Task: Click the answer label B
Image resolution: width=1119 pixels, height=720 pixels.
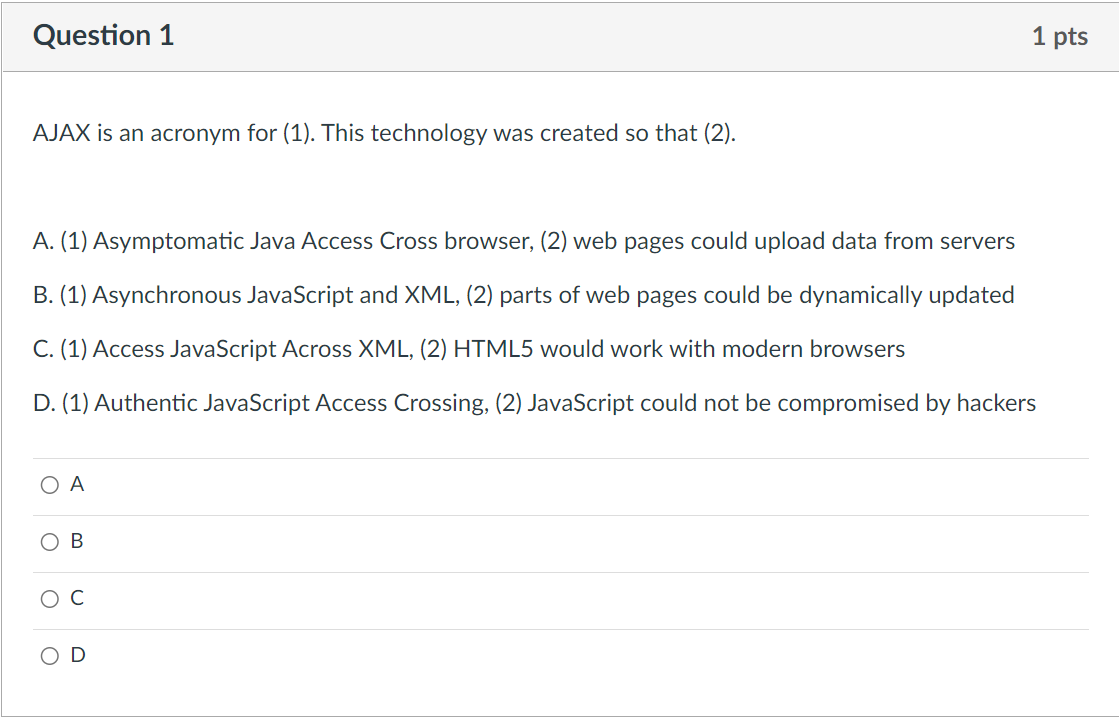Action: (x=76, y=541)
